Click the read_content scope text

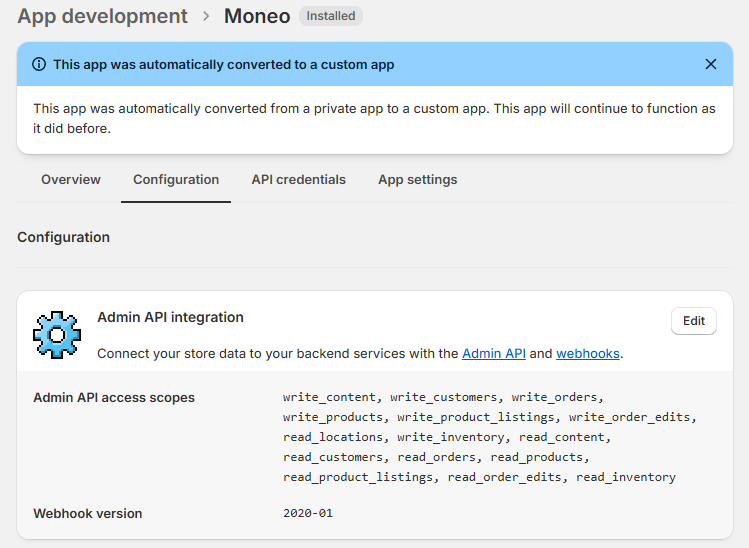pos(561,437)
